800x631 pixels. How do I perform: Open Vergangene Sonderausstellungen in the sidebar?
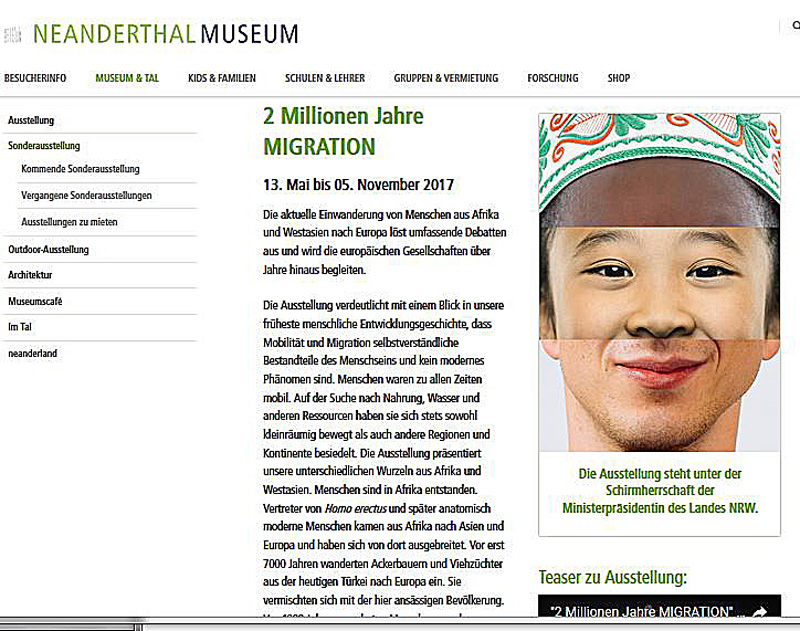(86, 196)
